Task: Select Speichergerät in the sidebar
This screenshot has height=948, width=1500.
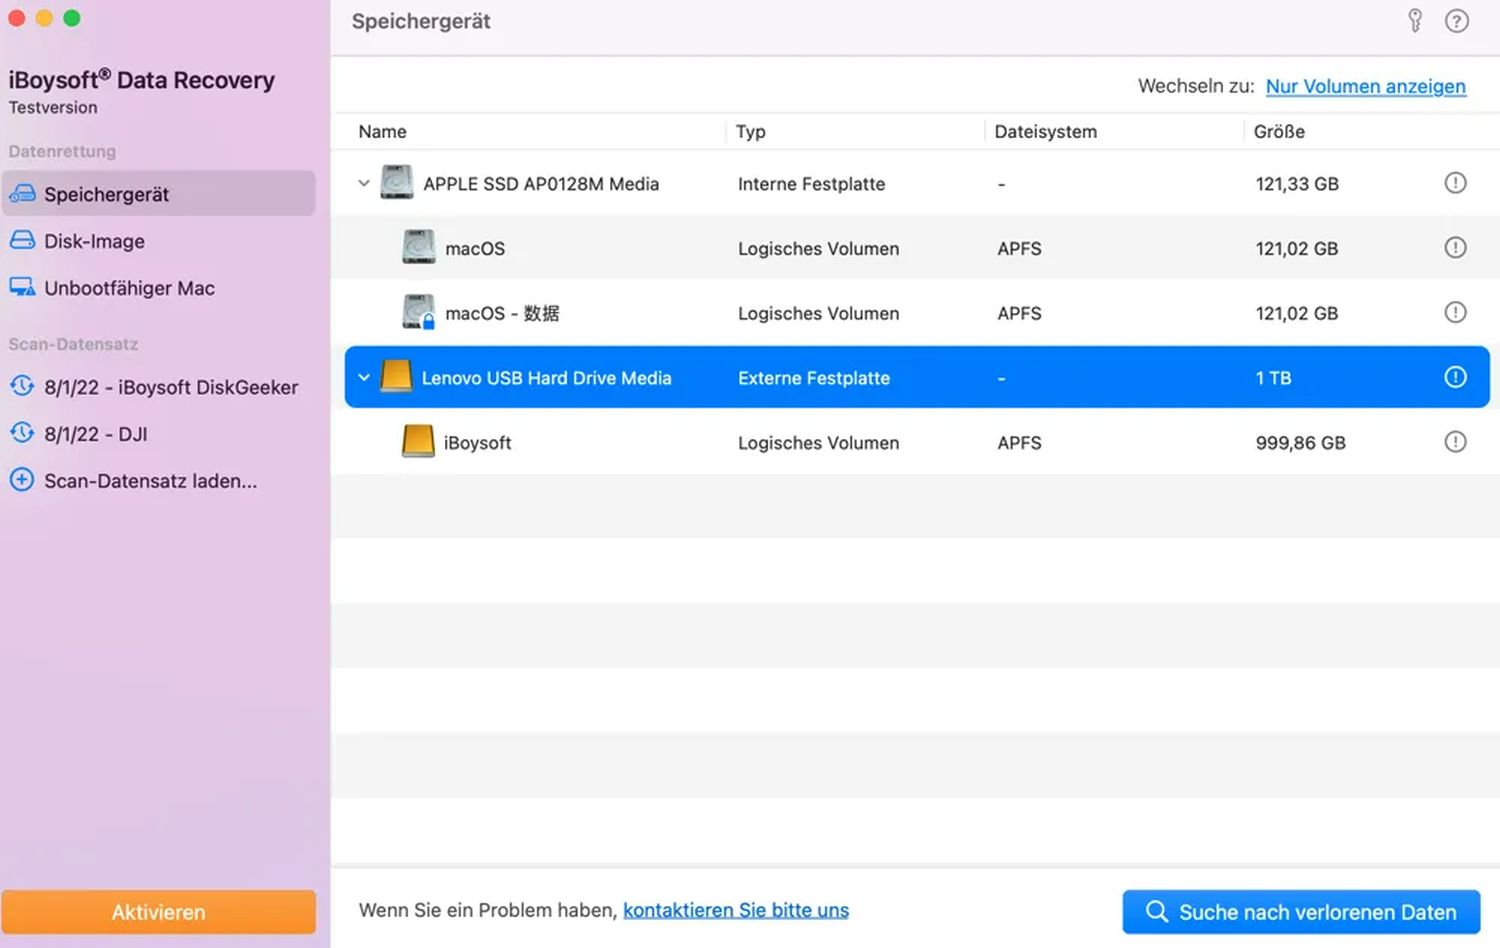Action: click(106, 194)
